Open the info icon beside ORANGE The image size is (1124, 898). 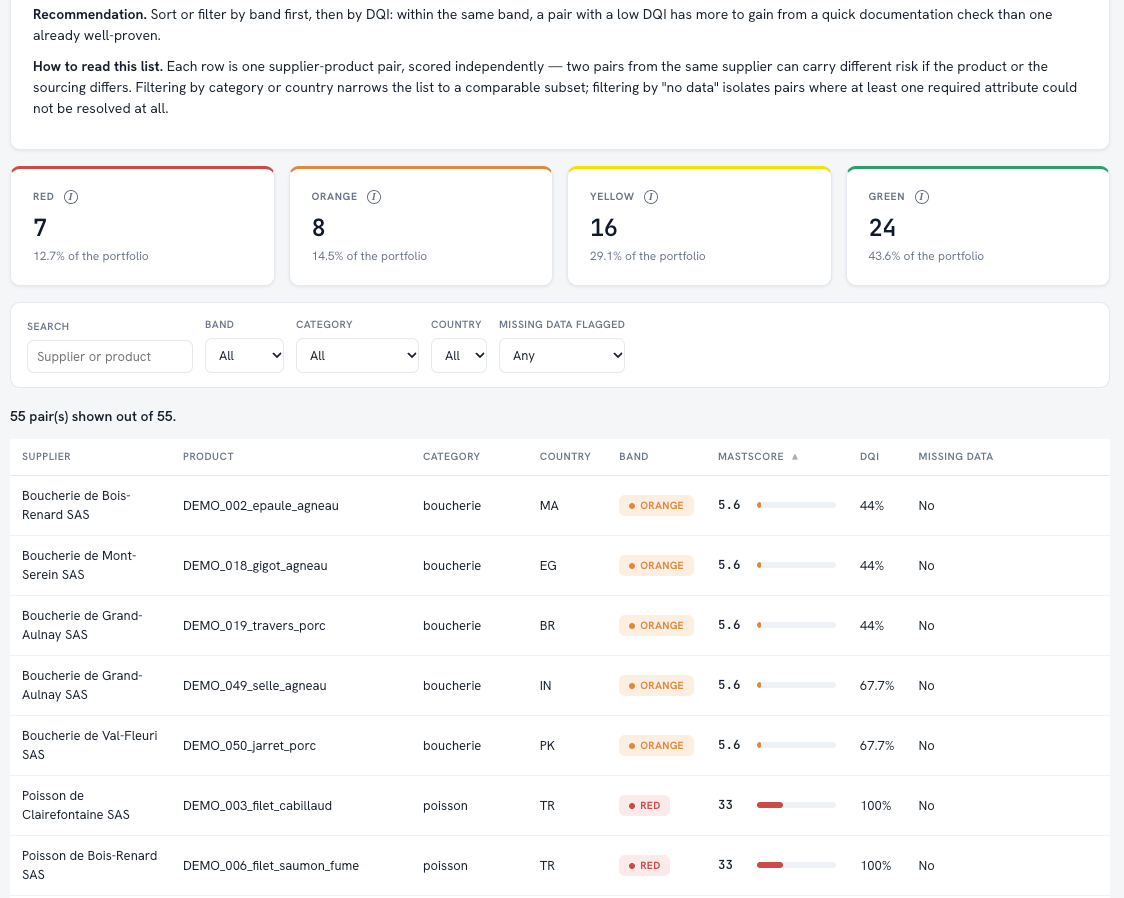tap(374, 197)
